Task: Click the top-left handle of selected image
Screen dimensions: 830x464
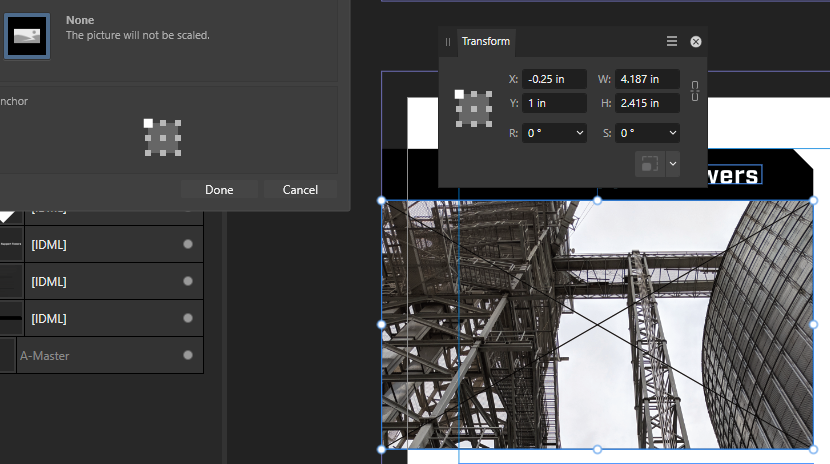Action: (382, 201)
